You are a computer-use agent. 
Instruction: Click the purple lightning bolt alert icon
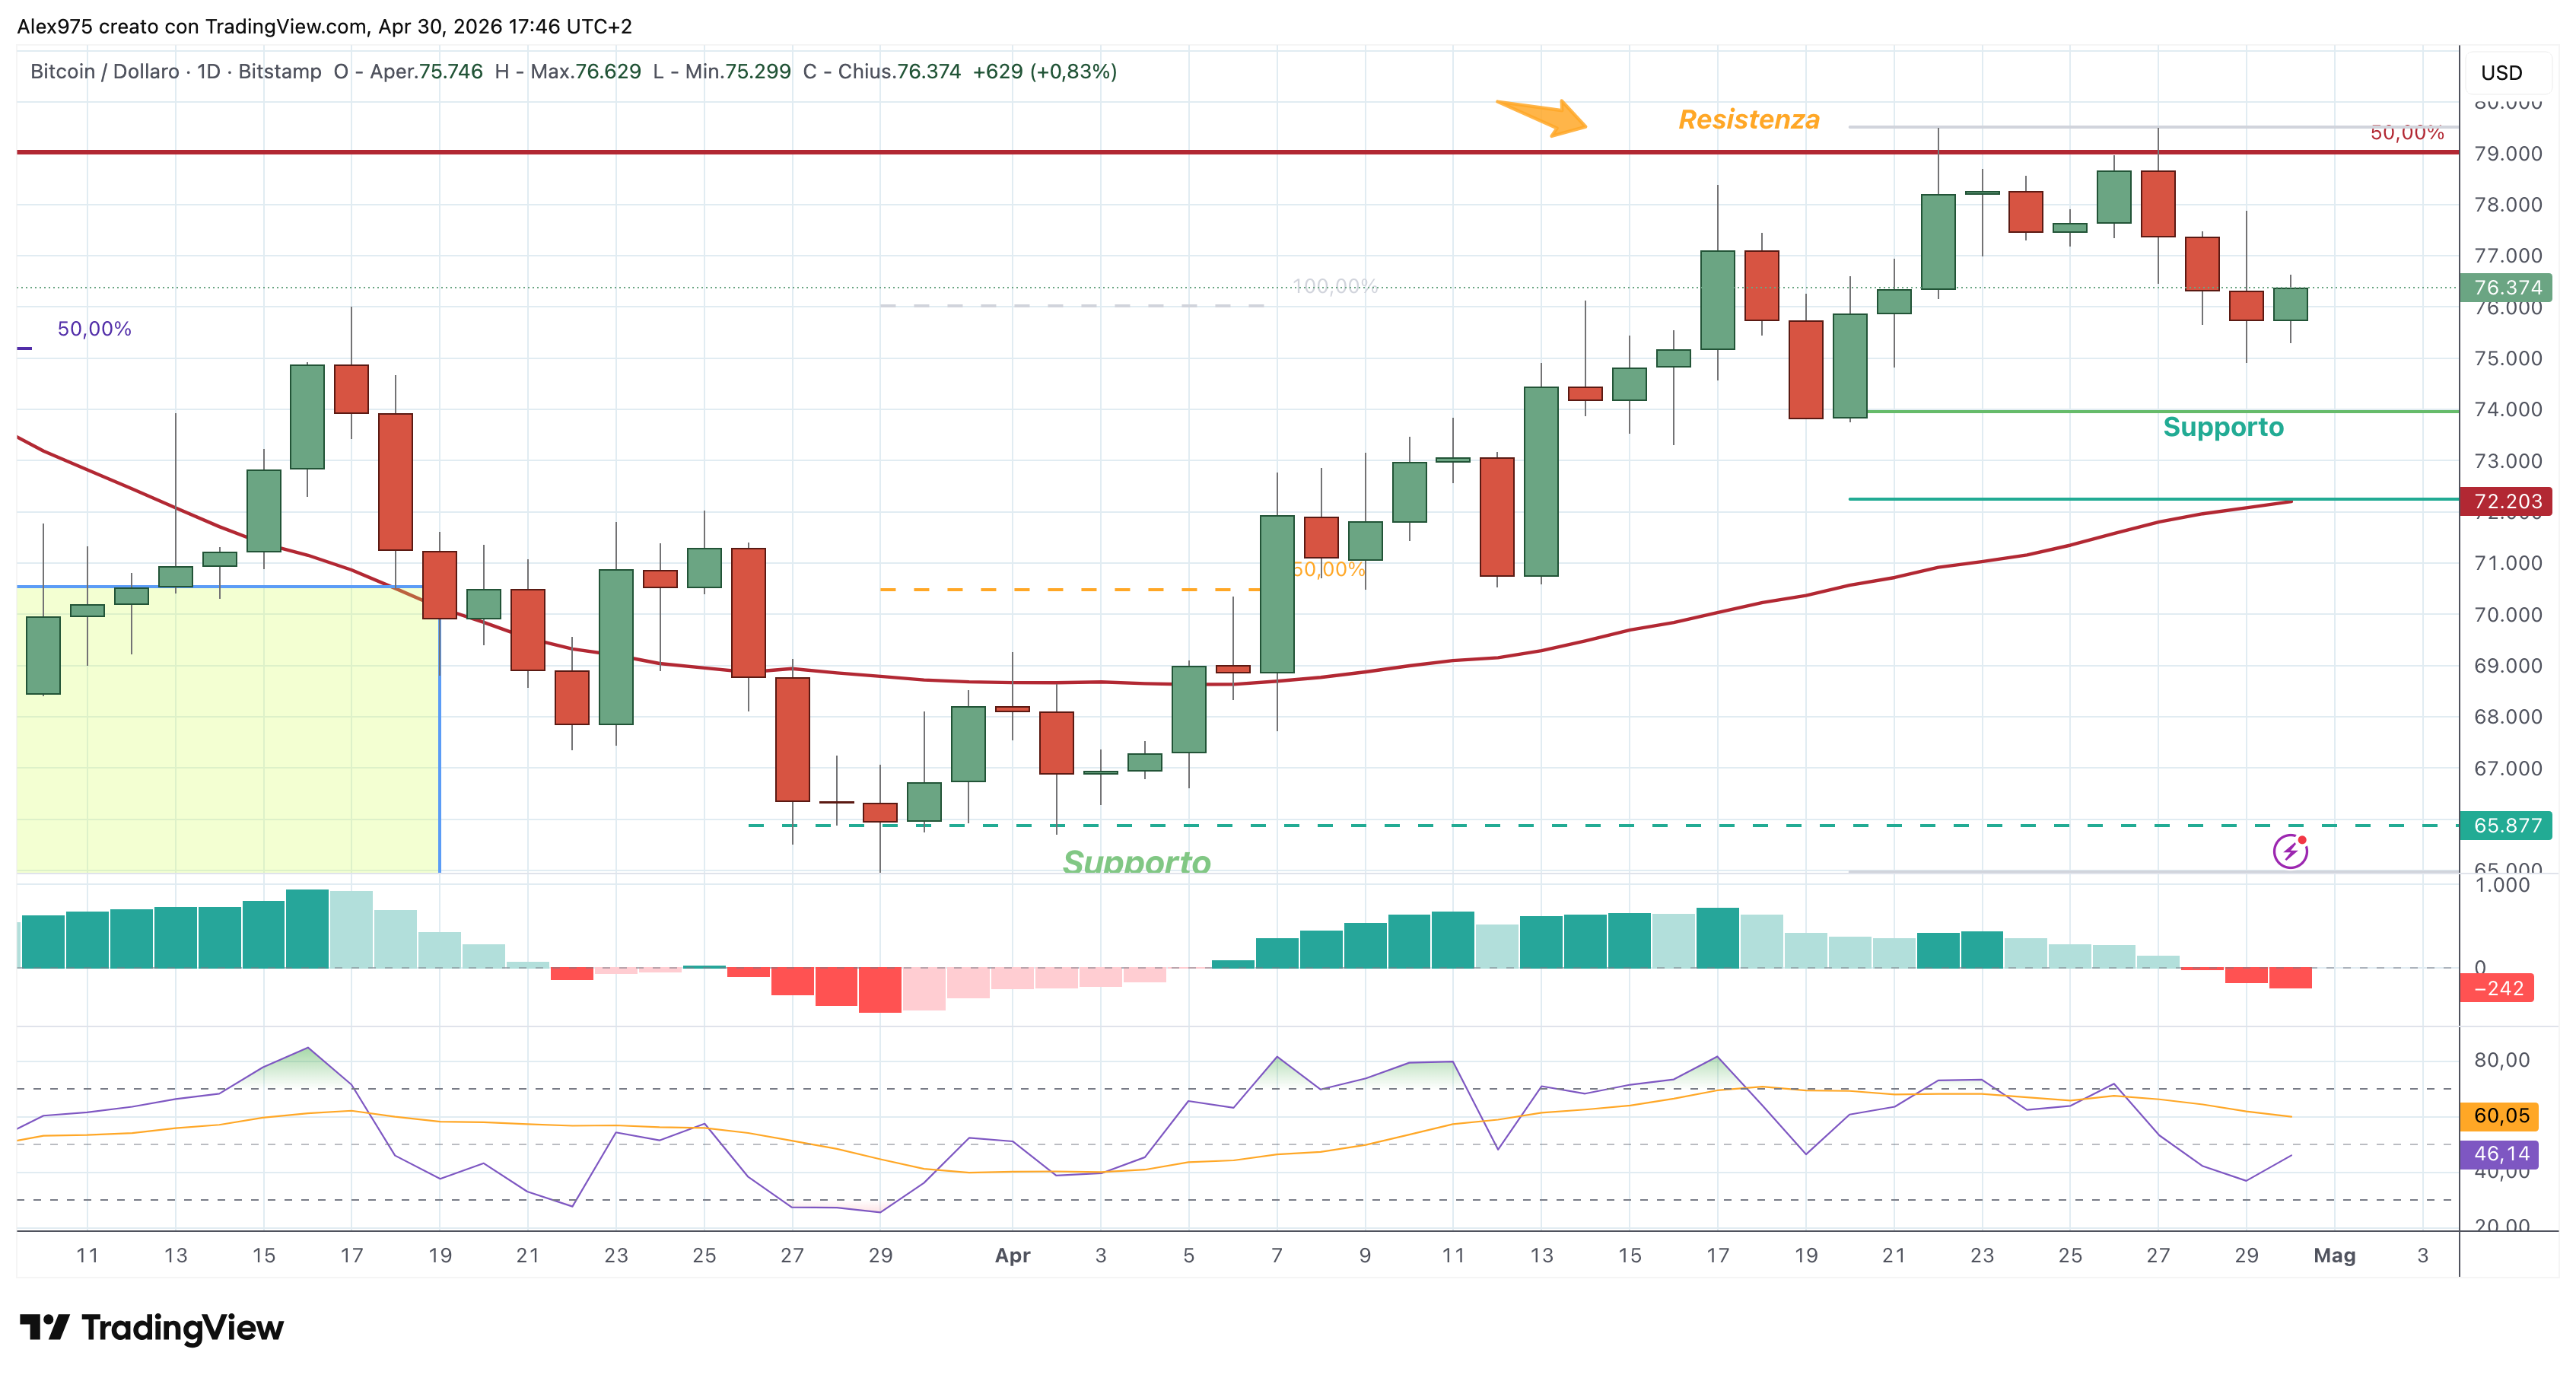(x=2290, y=851)
